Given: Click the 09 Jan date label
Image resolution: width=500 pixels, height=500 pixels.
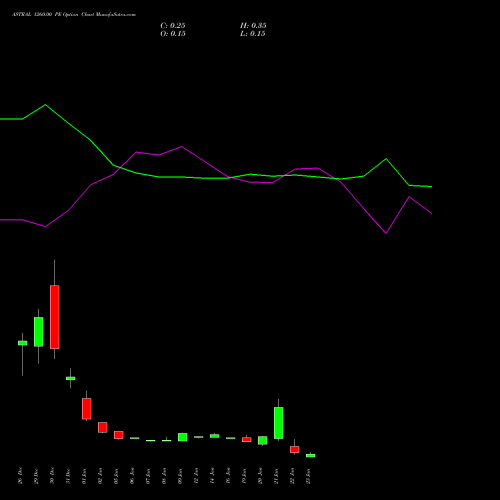Looking at the screenshot, I should 180,476.
